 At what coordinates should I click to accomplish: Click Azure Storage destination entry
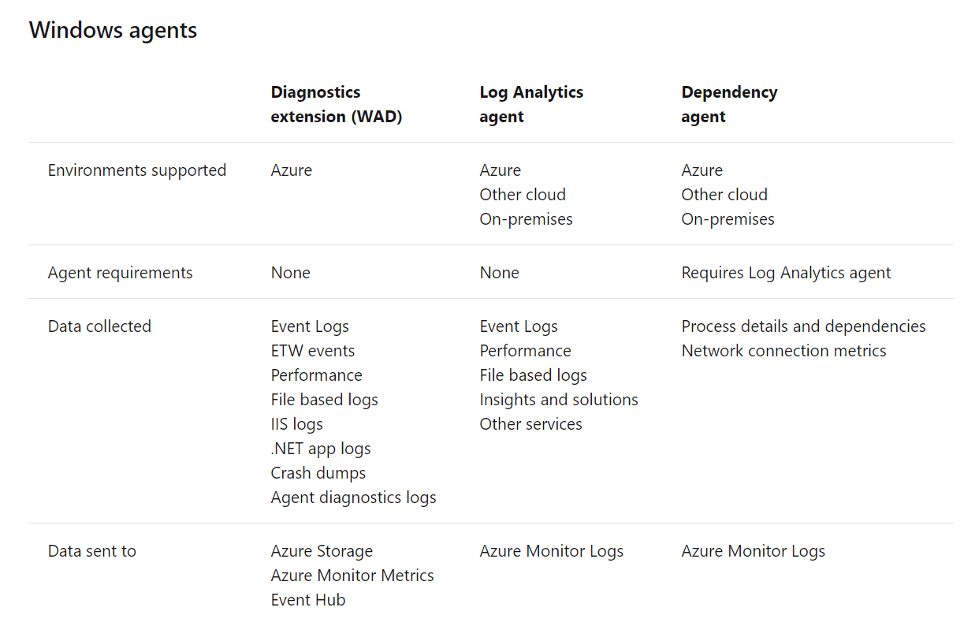321,551
